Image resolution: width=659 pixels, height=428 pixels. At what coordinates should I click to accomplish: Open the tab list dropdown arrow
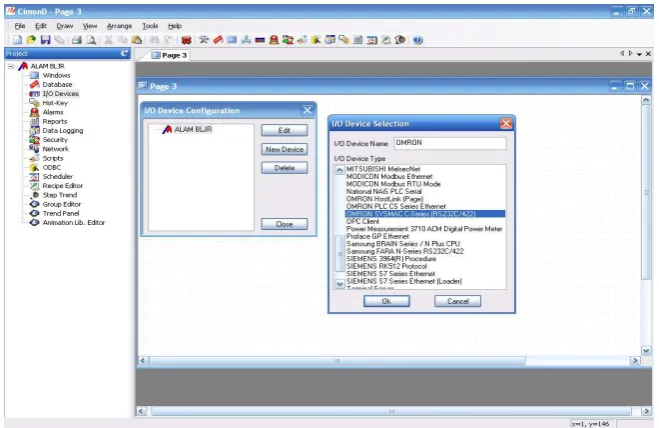[x=639, y=54]
